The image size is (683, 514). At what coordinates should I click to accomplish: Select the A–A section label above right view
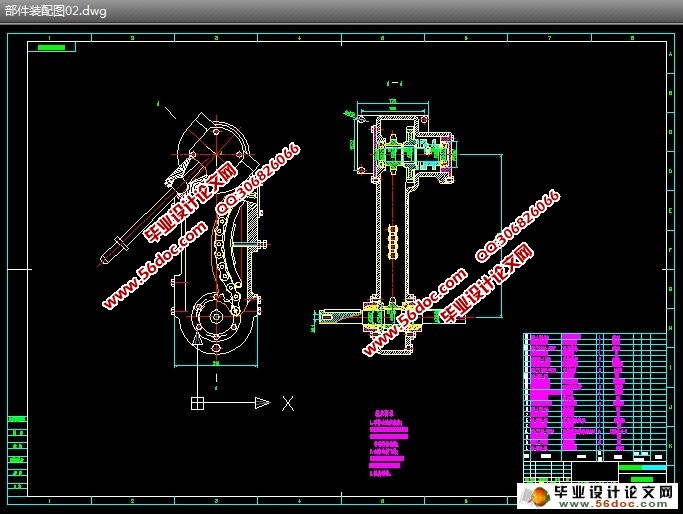coord(395,83)
